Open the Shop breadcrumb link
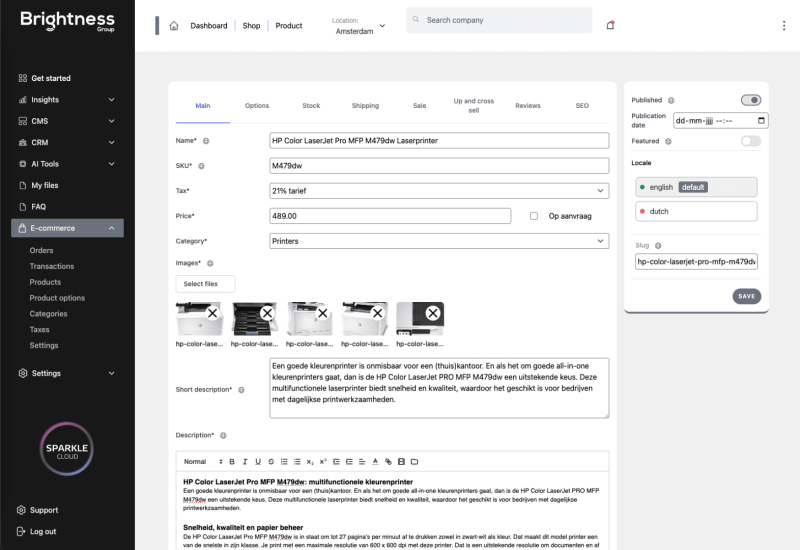Screen dimensions: 800x550 pos(251,26)
